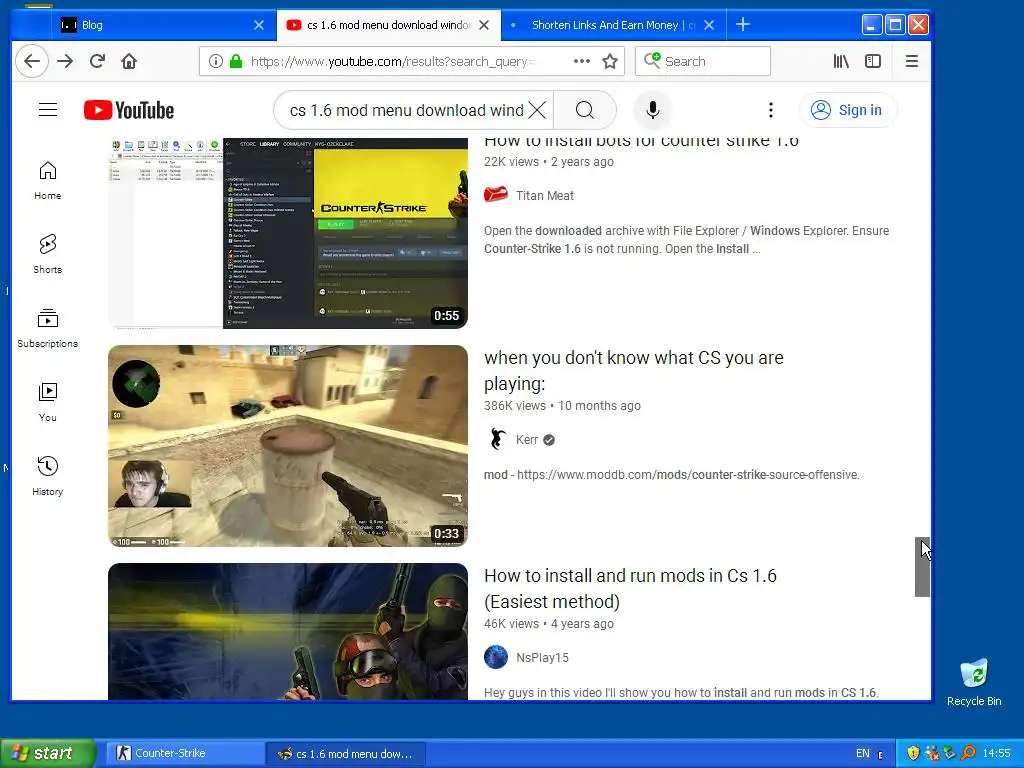
Task: Click the EN language indicator in taskbar
Action: [x=863, y=753]
